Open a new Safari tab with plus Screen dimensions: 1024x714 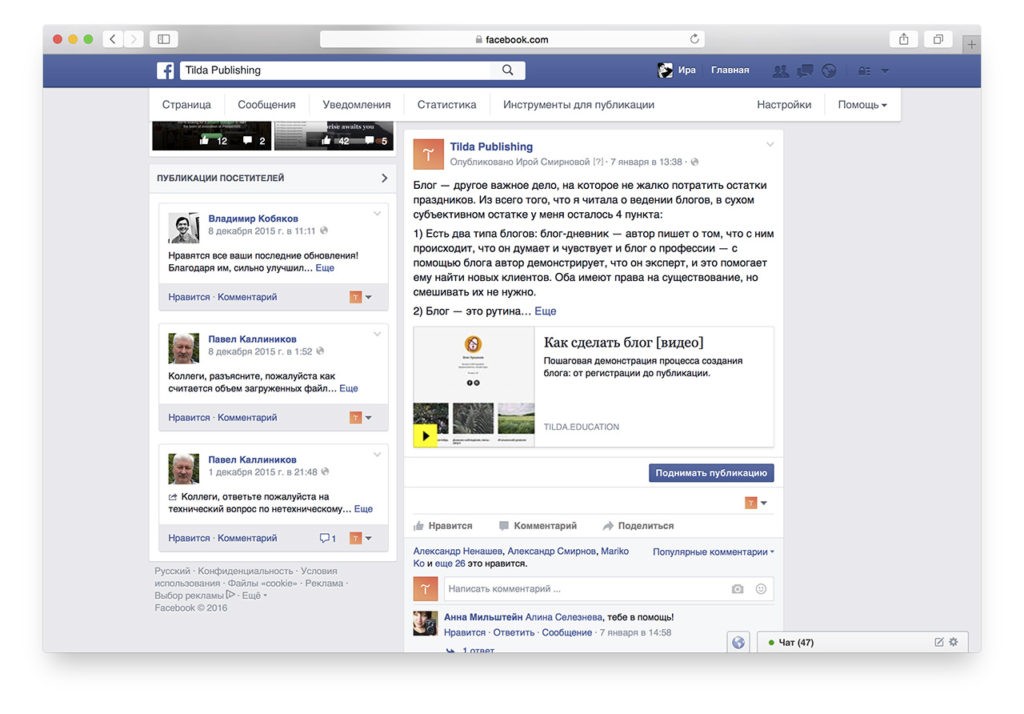[x=972, y=44]
